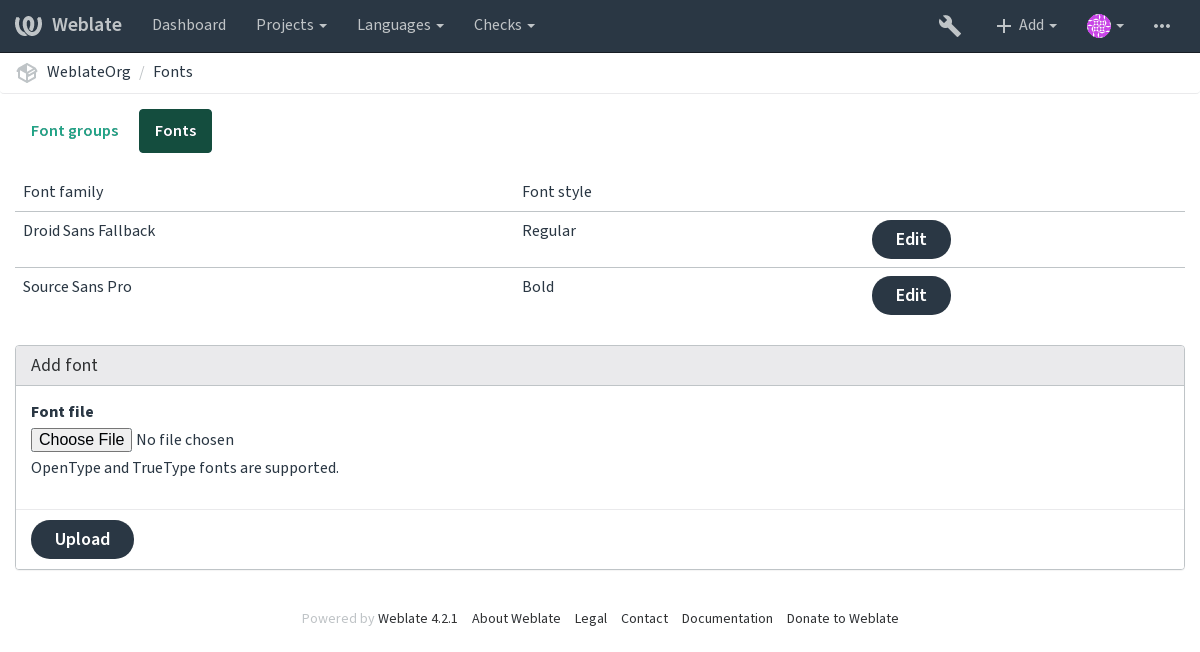Click the WeblateOrg project cube icon
Screen dimensions: 1200x652
27,72
